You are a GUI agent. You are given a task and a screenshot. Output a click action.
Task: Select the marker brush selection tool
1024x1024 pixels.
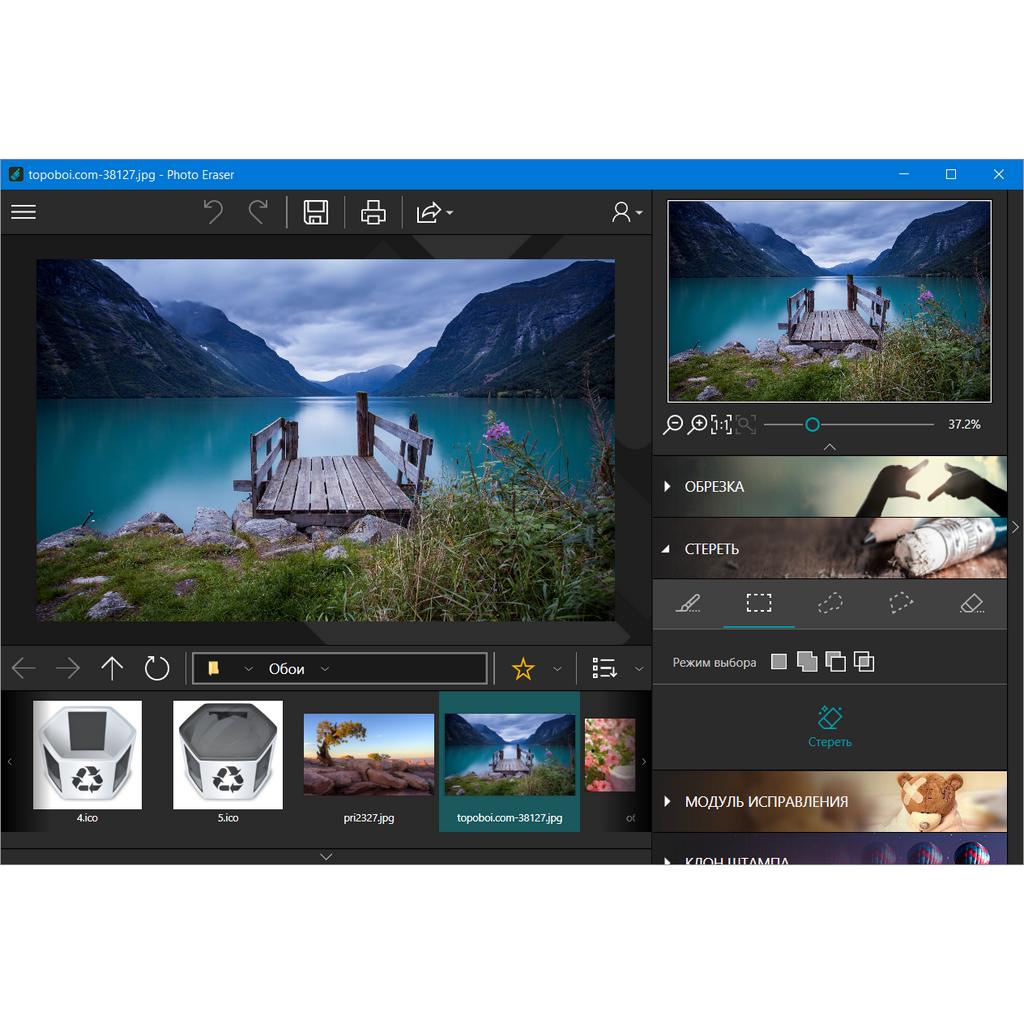(x=688, y=603)
